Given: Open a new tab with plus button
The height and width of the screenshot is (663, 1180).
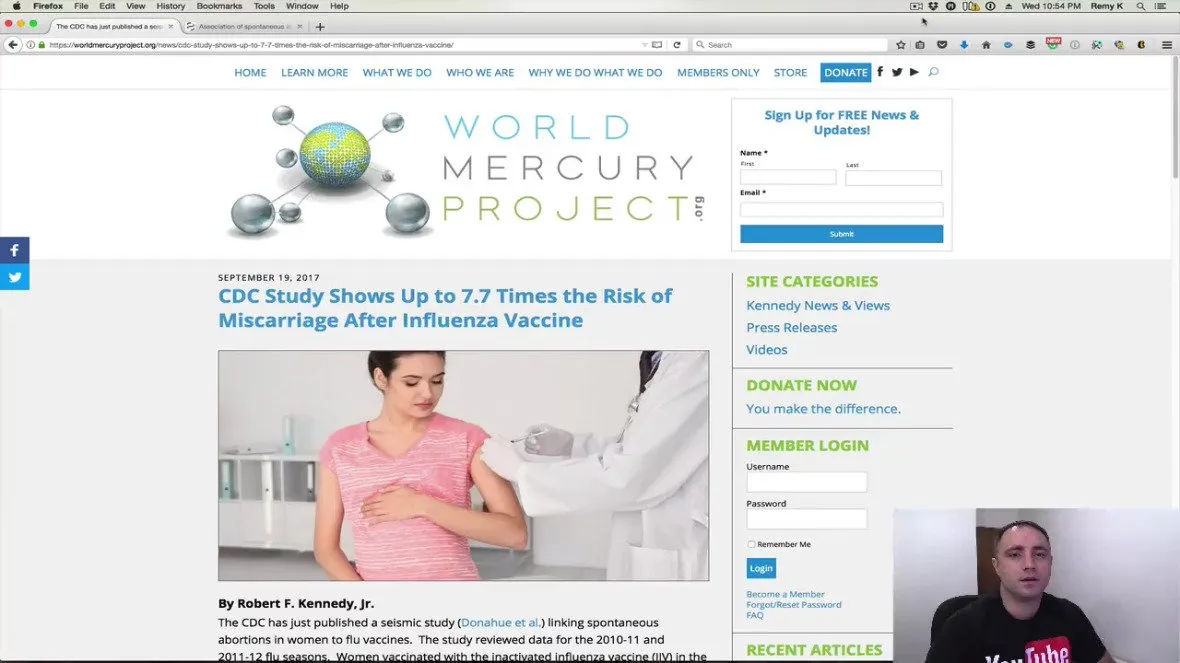Looking at the screenshot, I should [320, 27].
